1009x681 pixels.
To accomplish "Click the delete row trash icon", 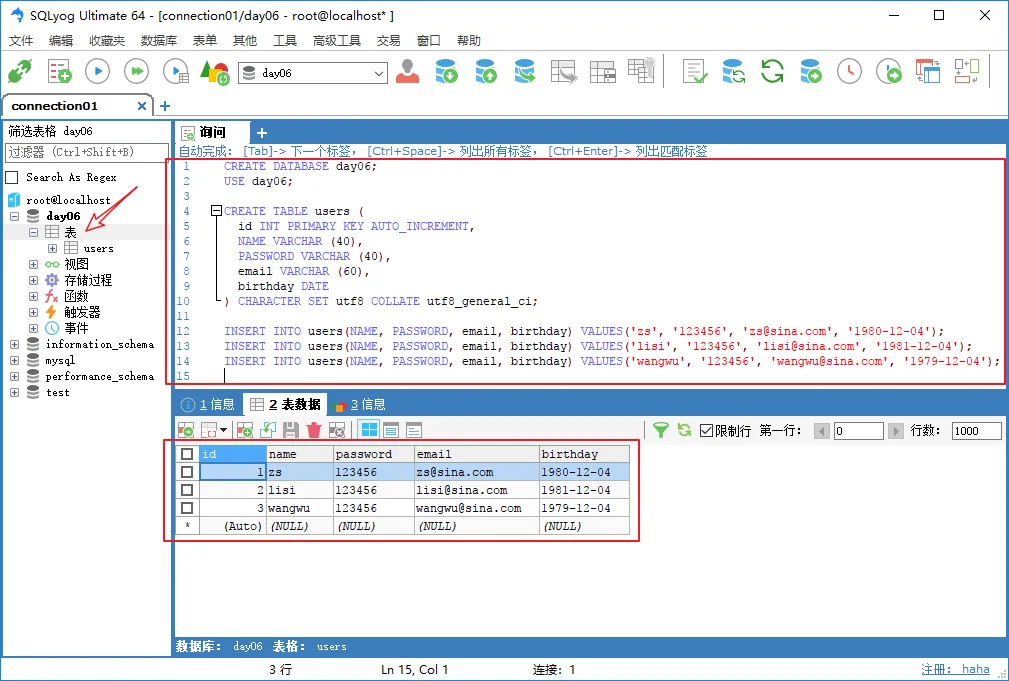I will pyautogui.click(x=314, y=430).
